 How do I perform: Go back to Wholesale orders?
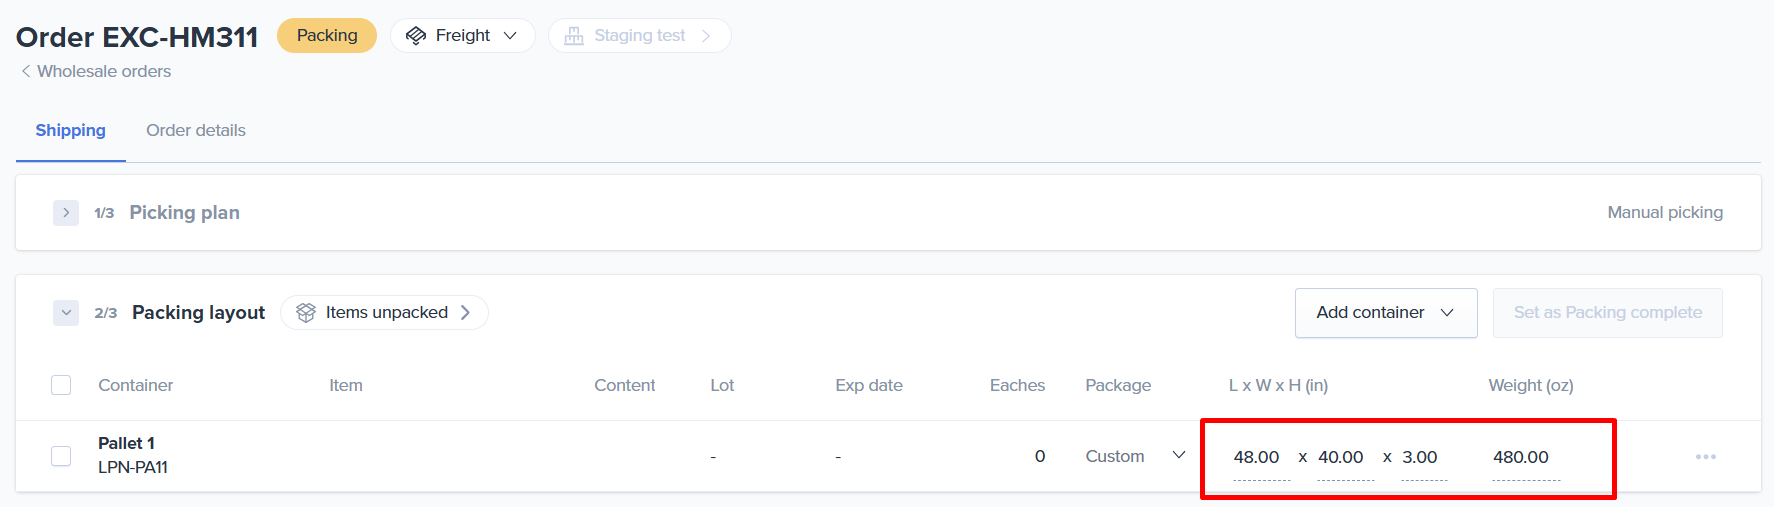[104, 71]
